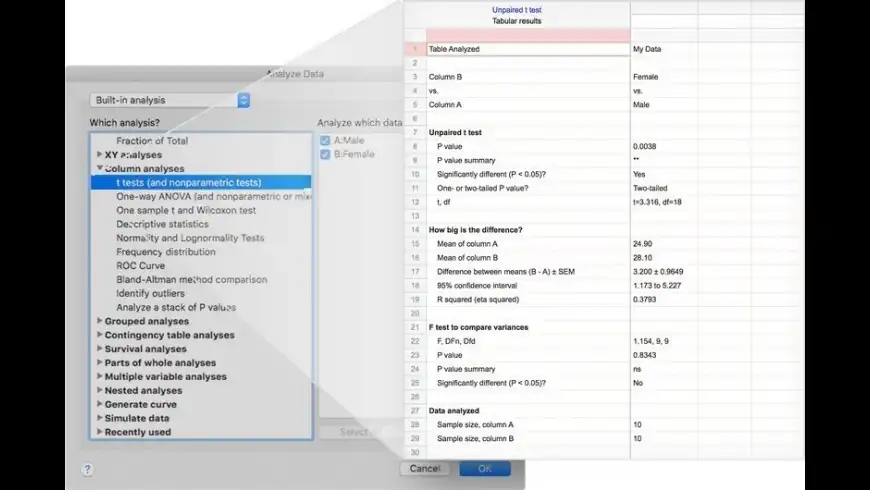
Task: Click the Male value cell
Action: pyautogui.click(x=664, y=104)
